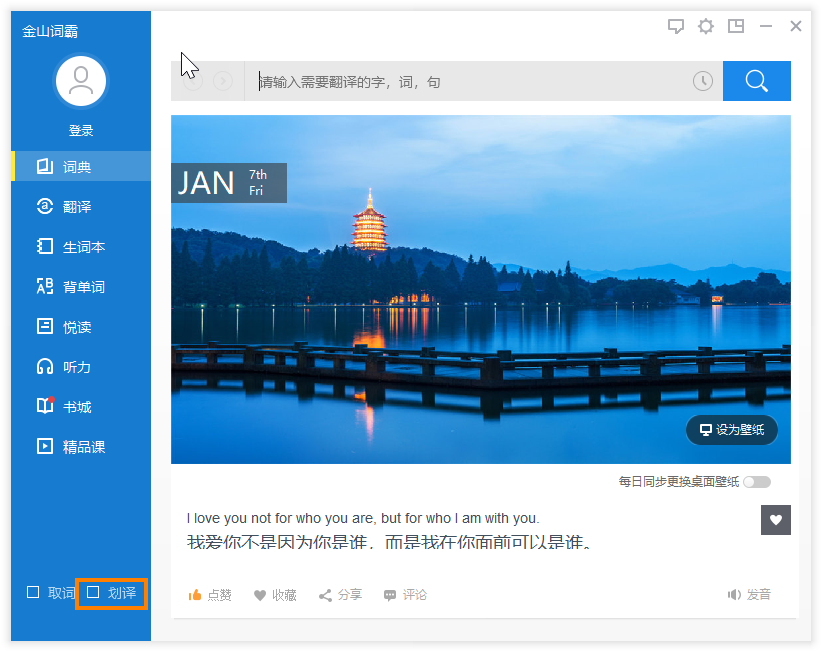
Task: Click the forward navigation arrow
Action: pos(223,81)
